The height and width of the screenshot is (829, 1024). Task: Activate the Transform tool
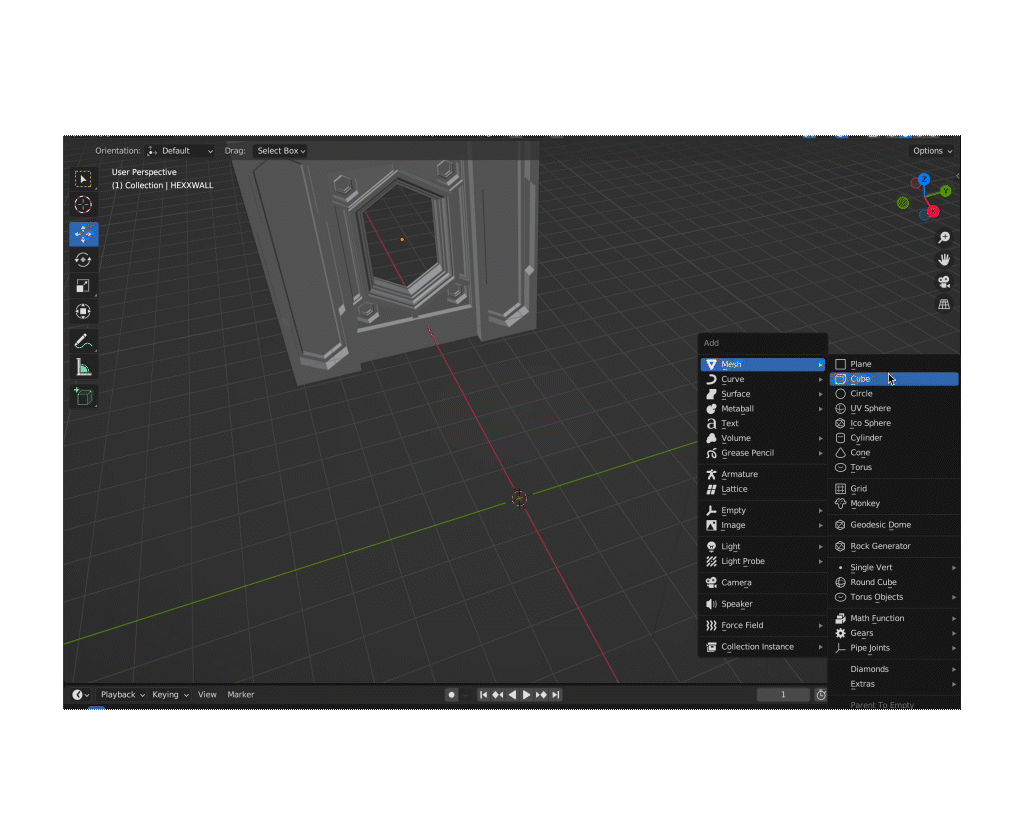click(x=84, y=312)
